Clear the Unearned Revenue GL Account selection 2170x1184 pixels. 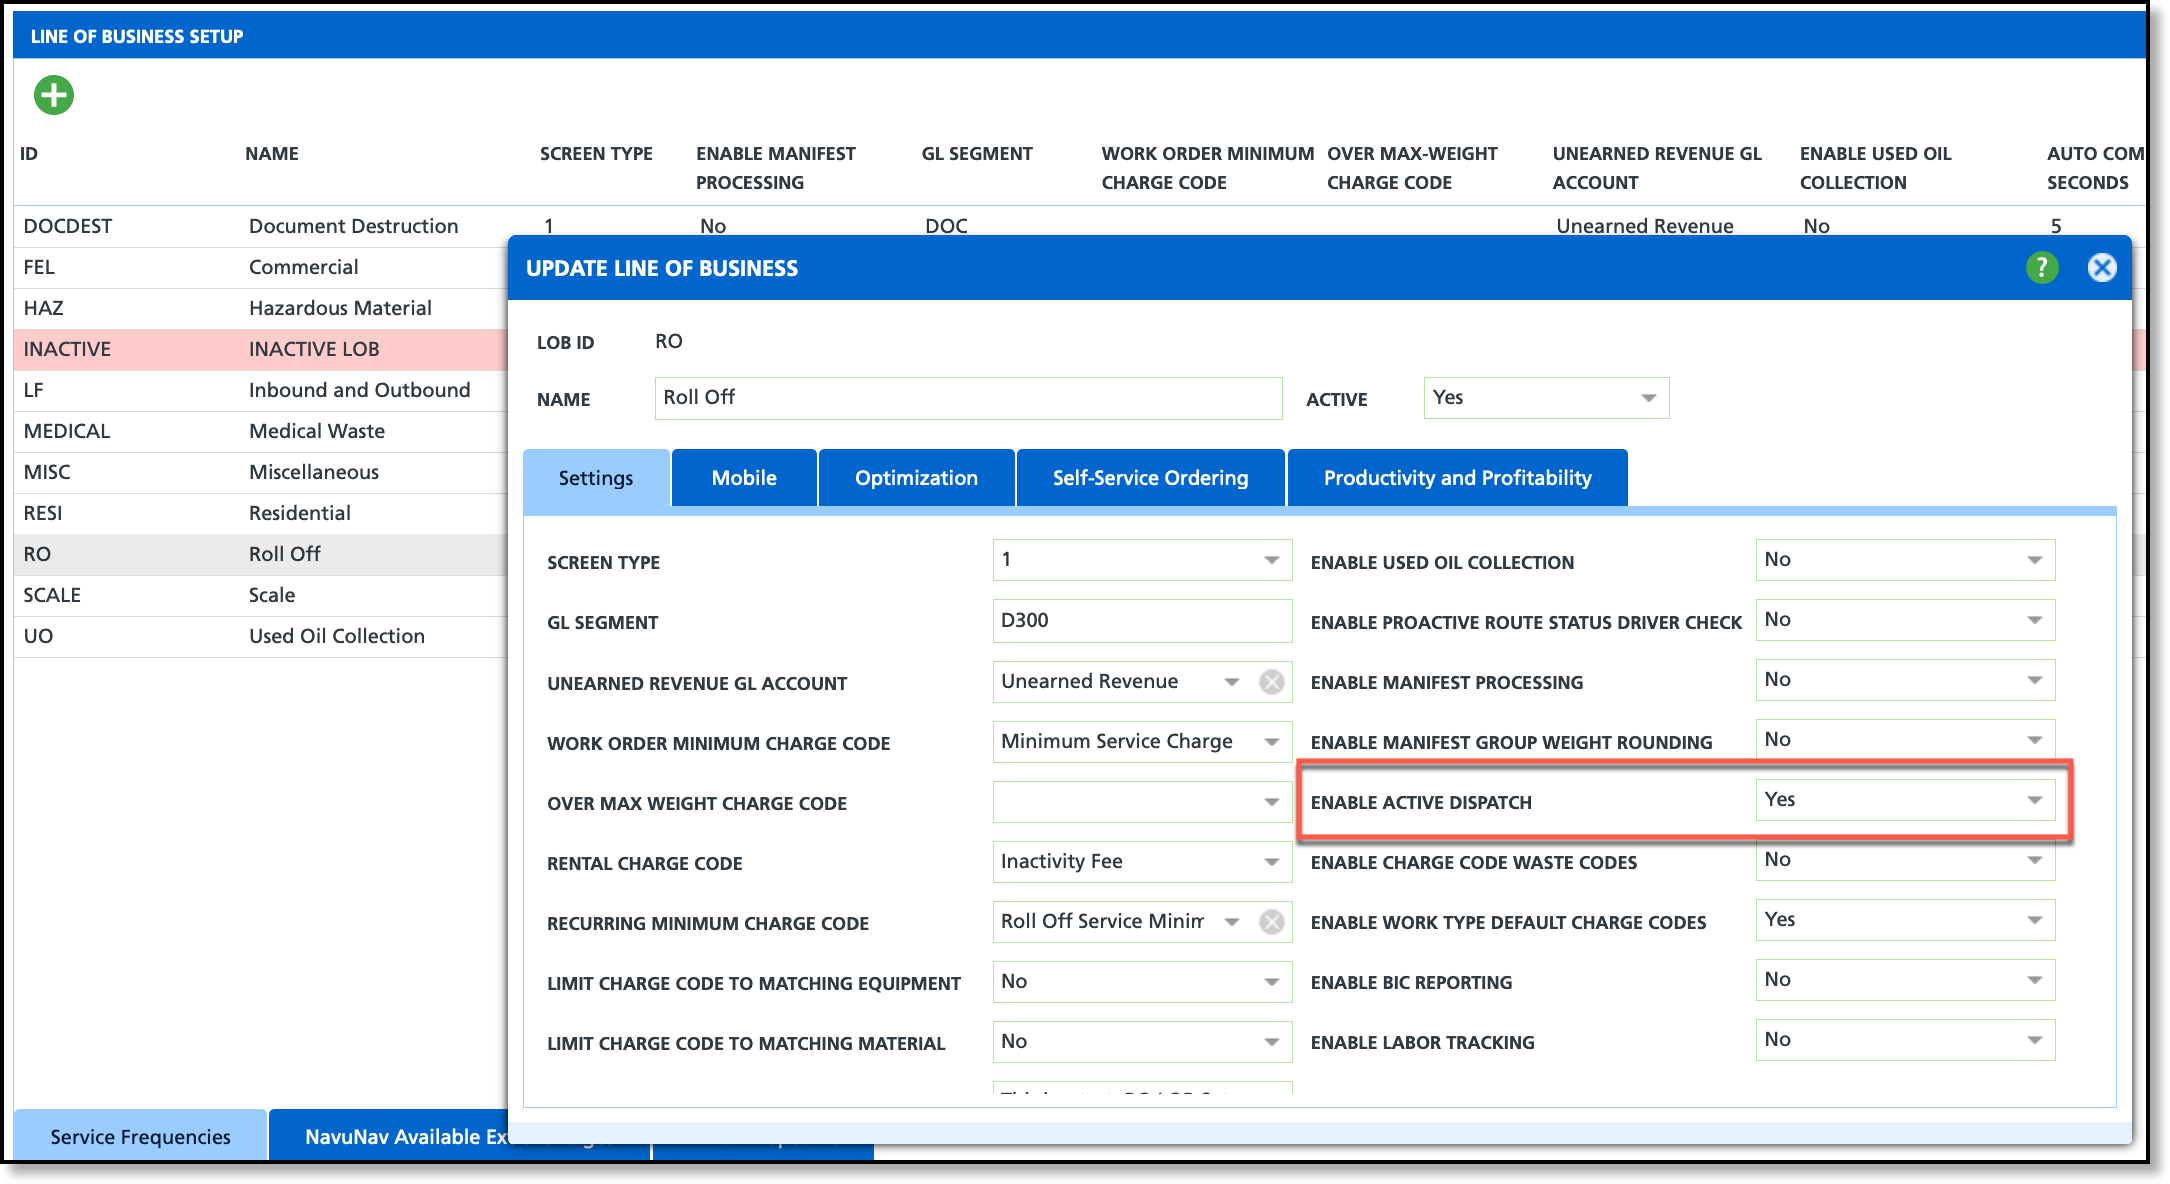(x=1272, y=682)
